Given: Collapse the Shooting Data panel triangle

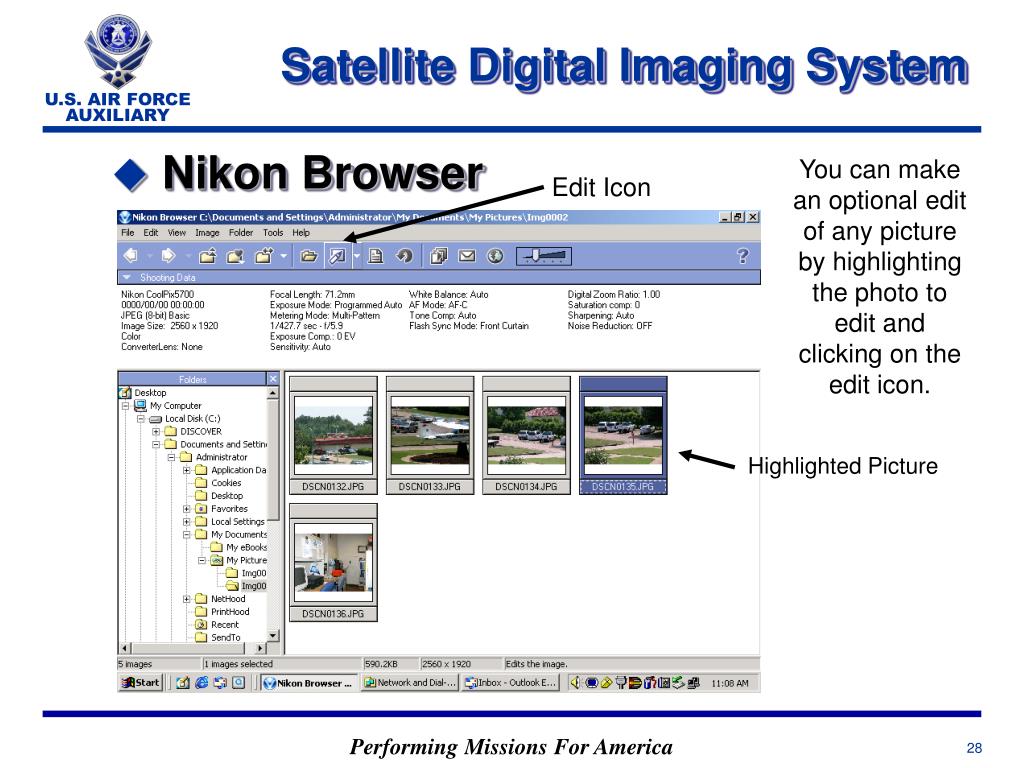Looking at the screenshot, I should pyautogui.click(x=127, y=278).
